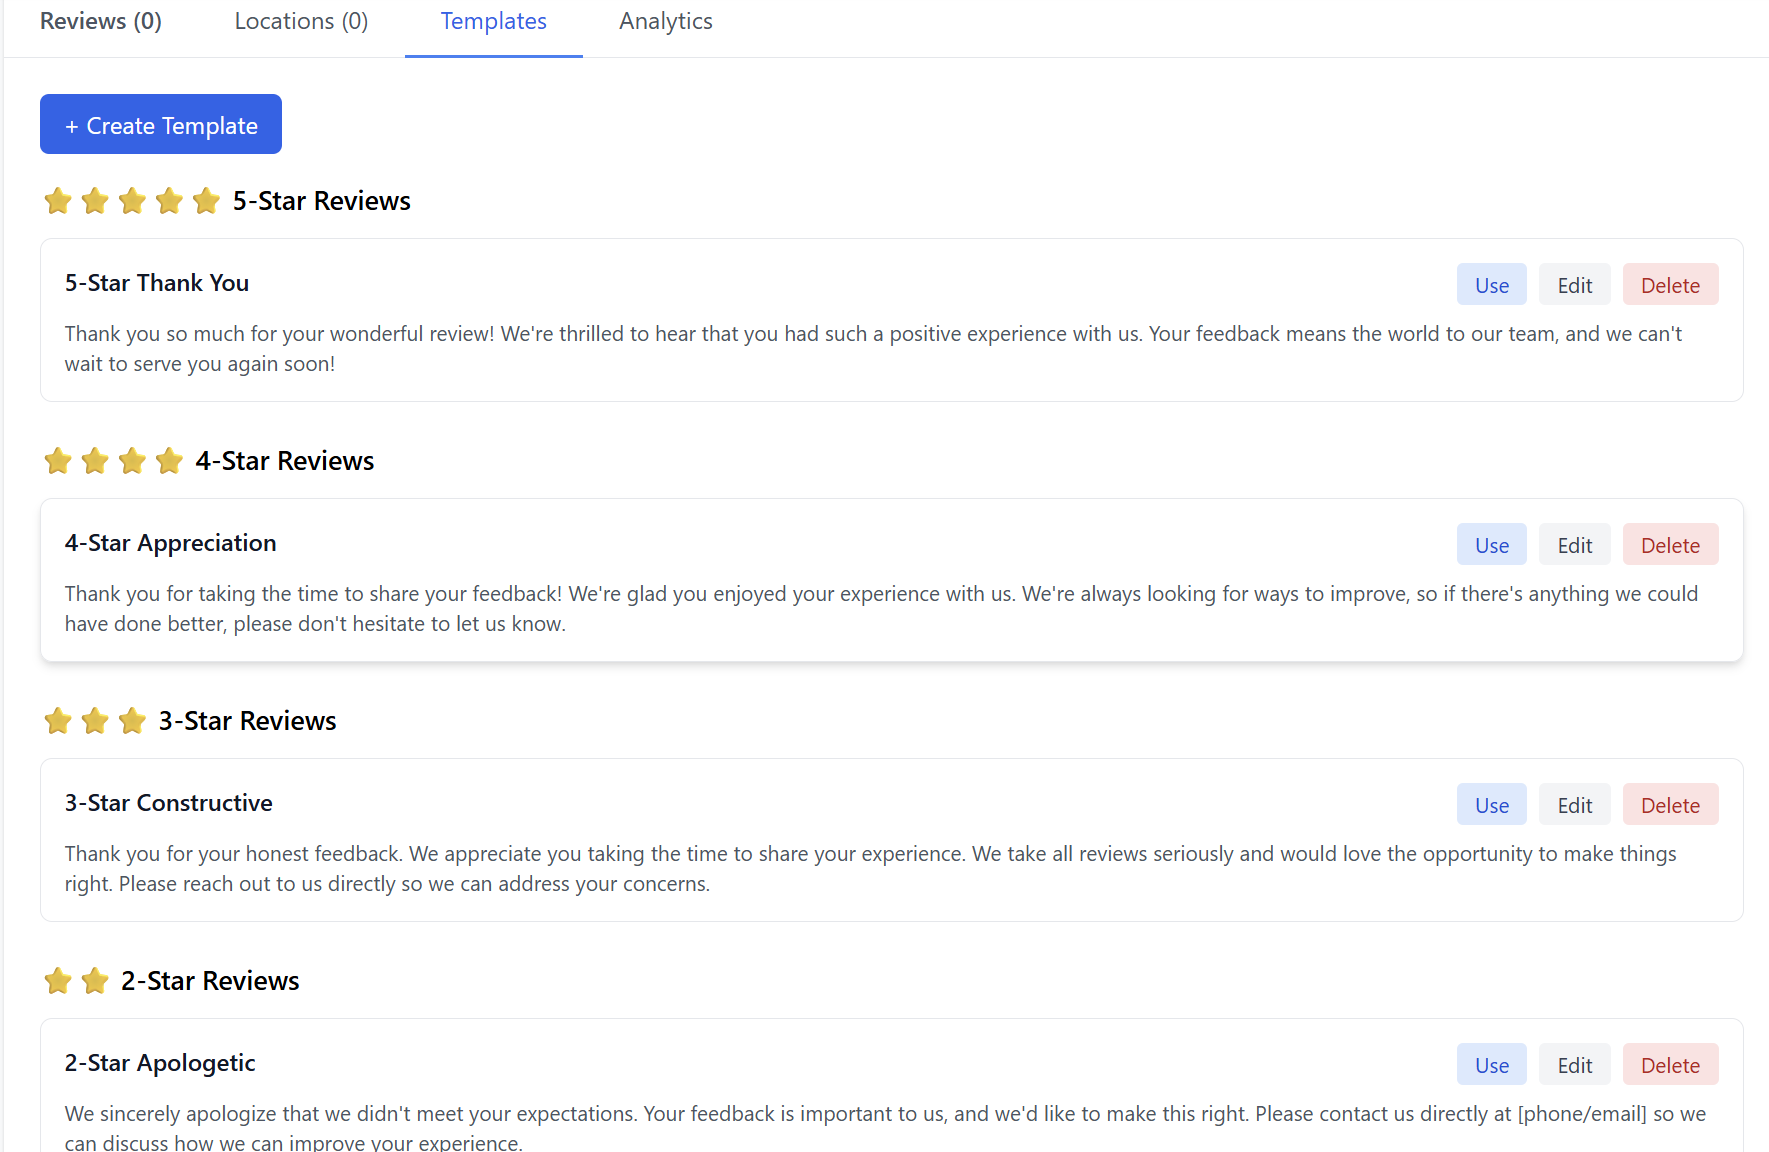Use the 5-Star Thank You template
Viewport: 1769px width, 1152px height.
[1491, 285]
